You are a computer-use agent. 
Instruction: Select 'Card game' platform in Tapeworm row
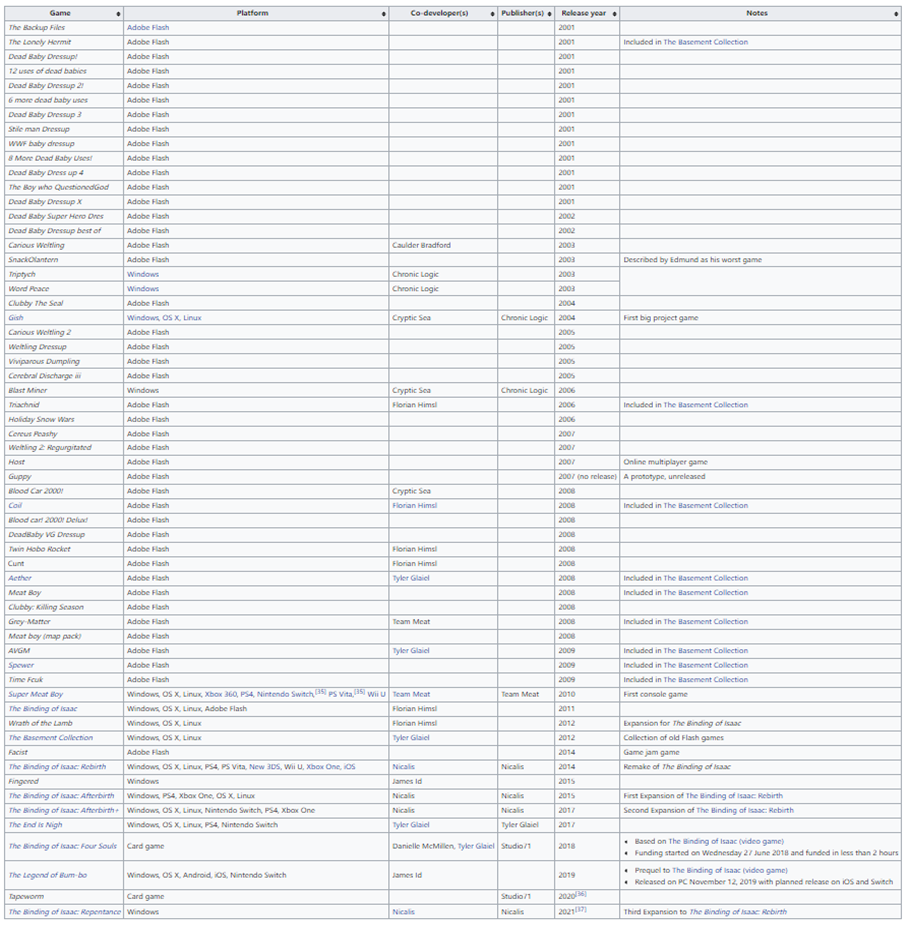[146, 897]
